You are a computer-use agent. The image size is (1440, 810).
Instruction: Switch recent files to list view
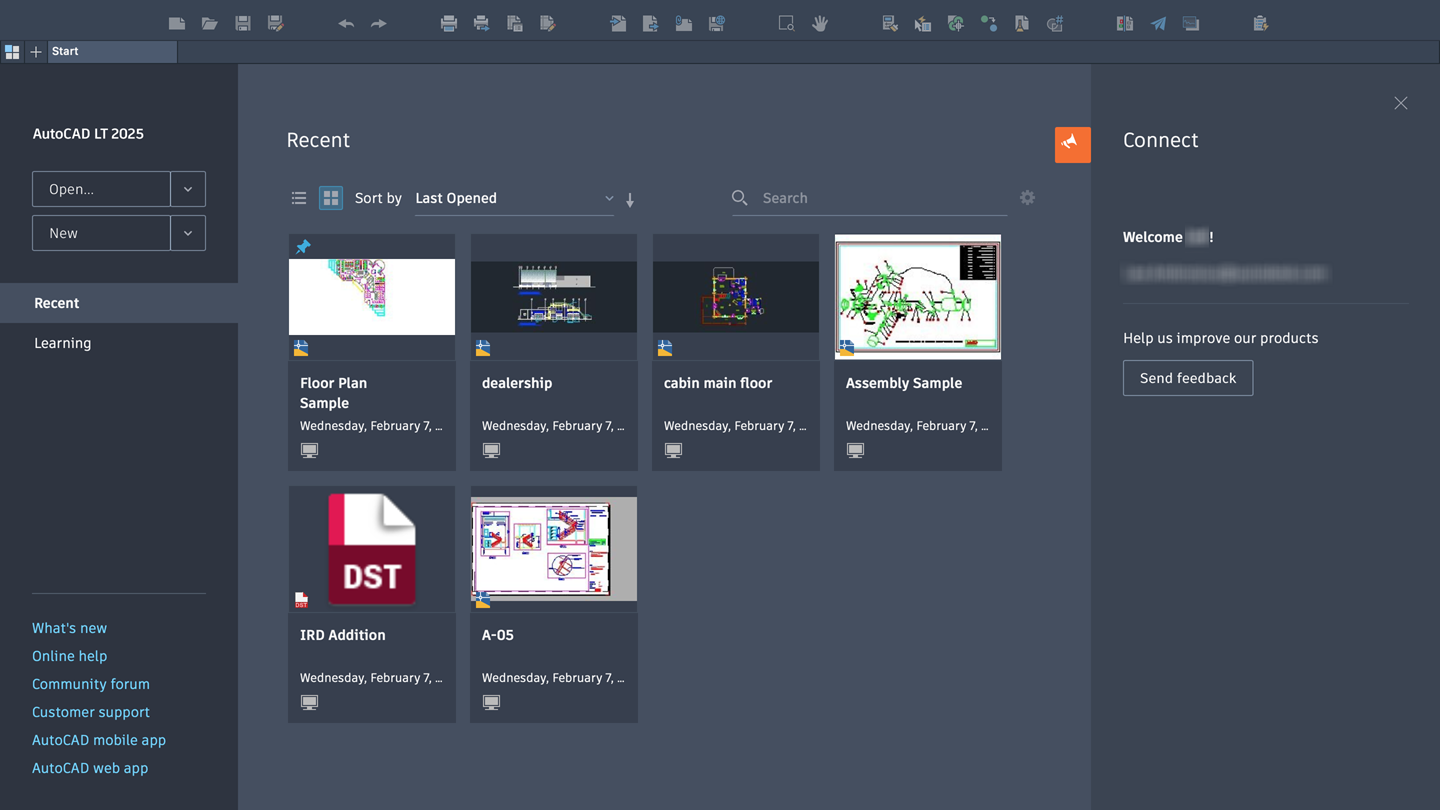point(299,198)
